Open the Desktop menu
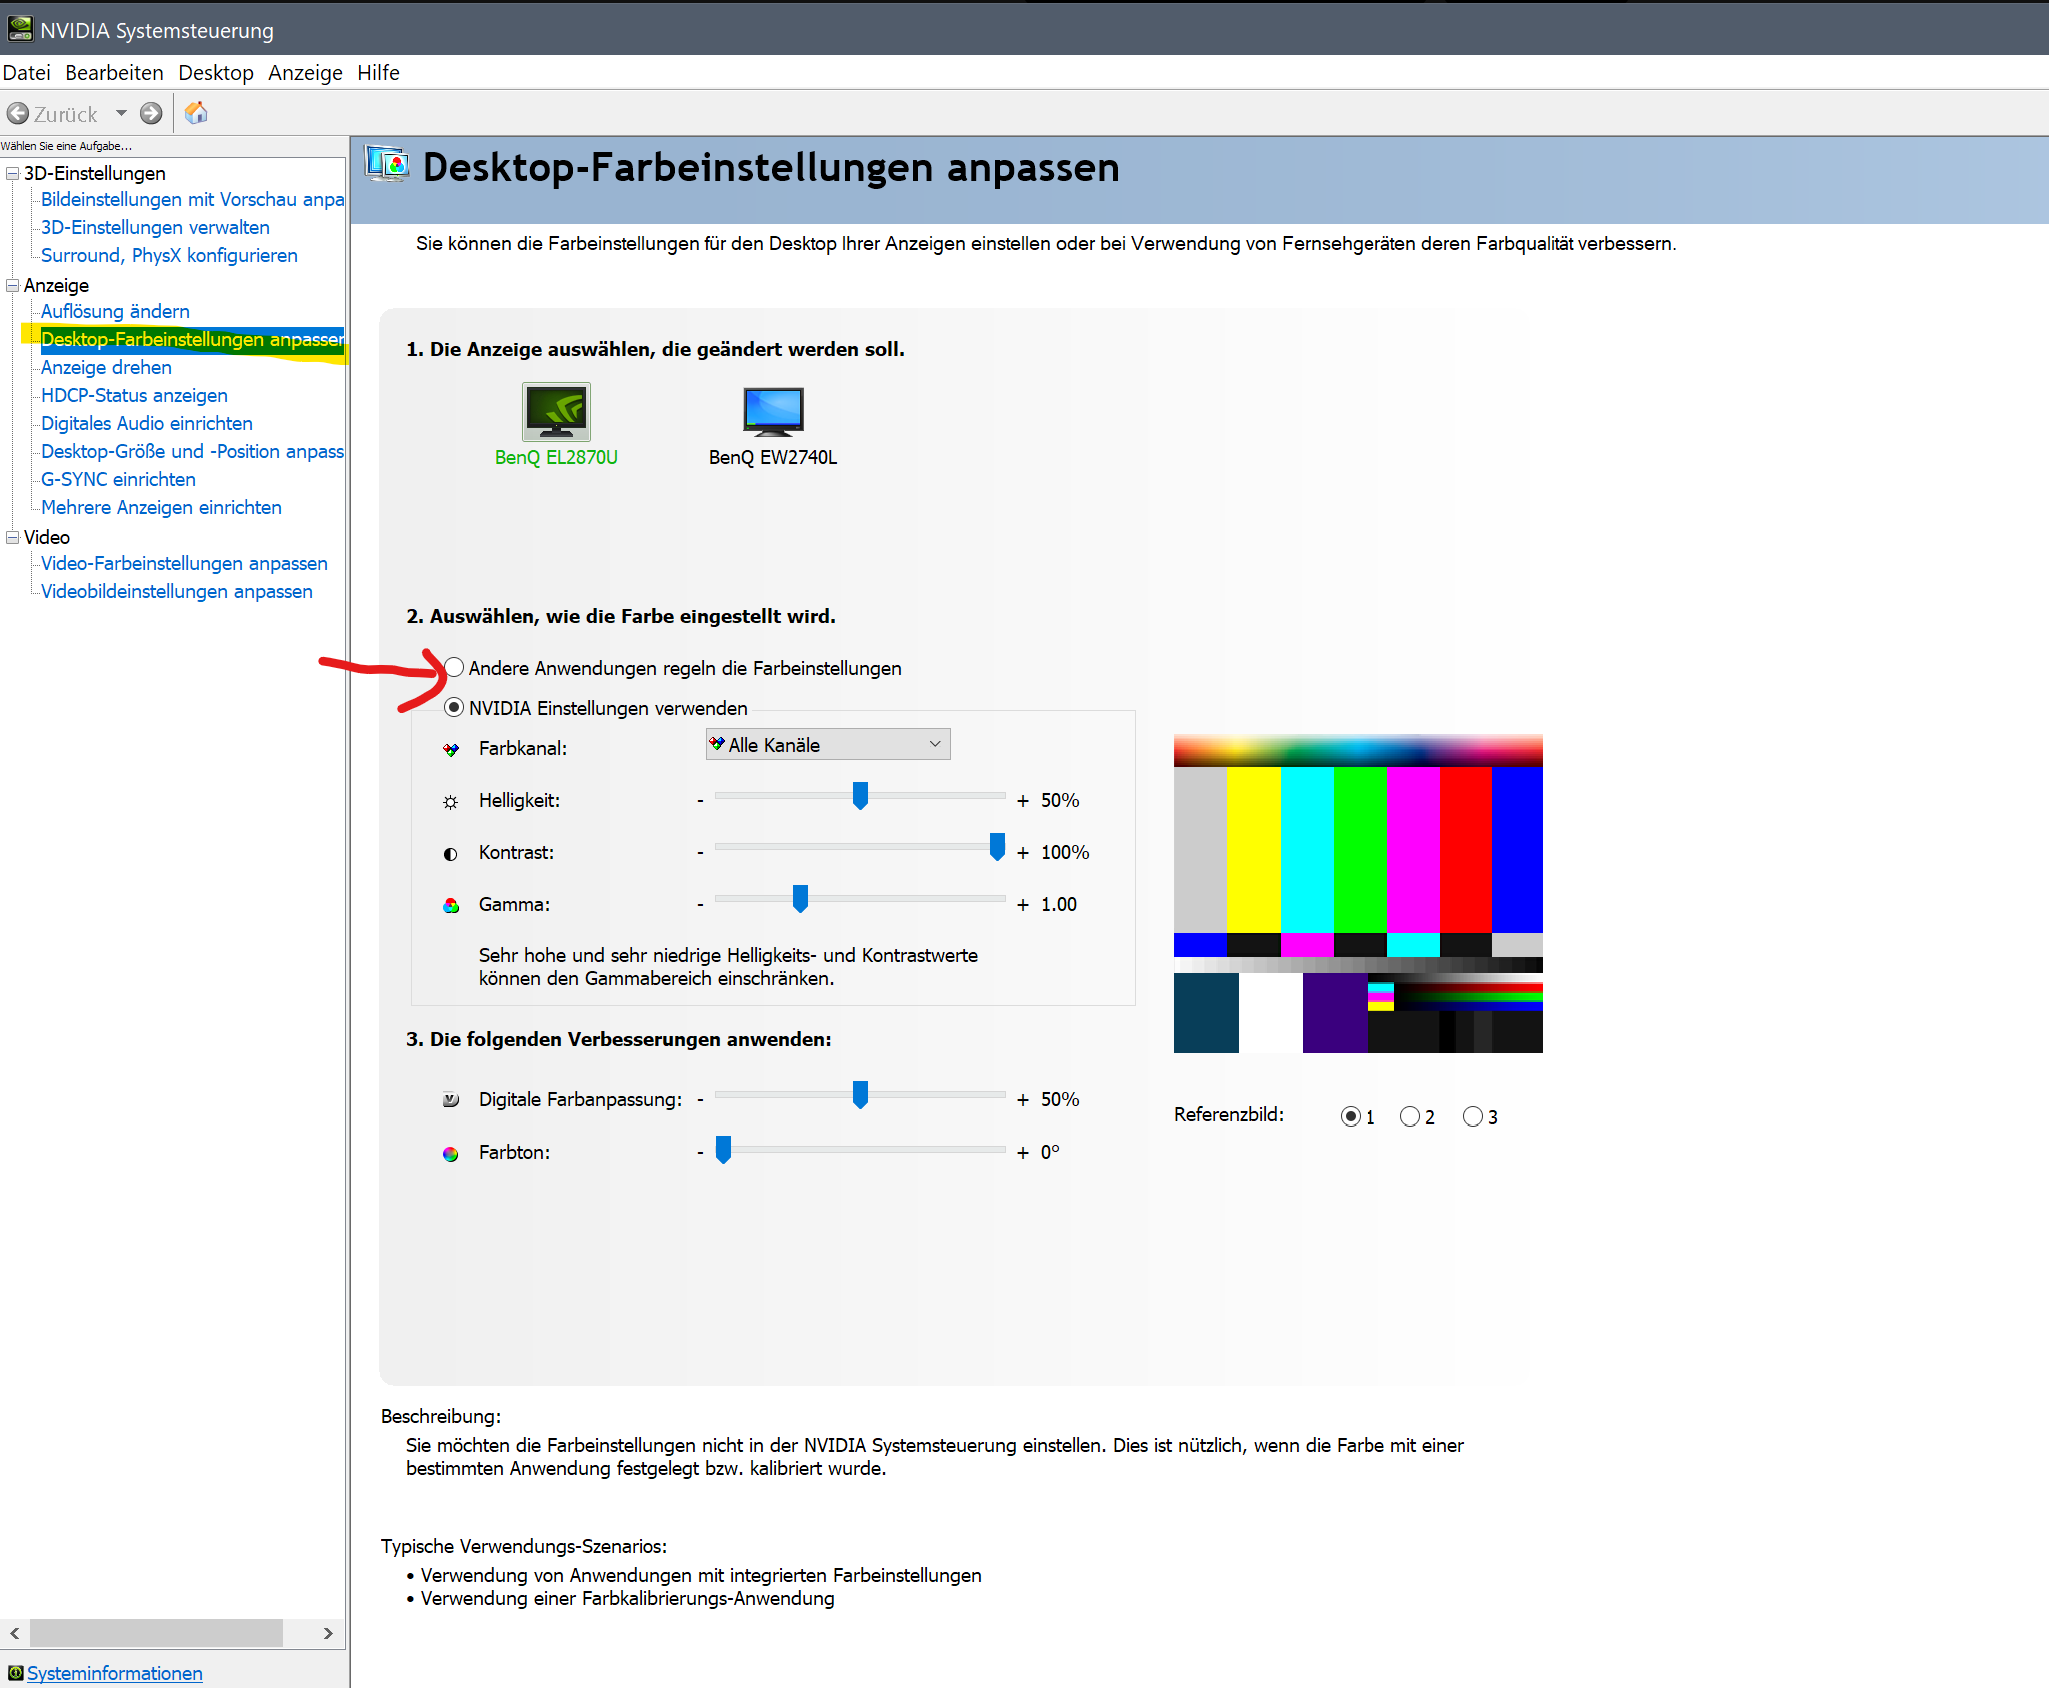The image size is (2049, 1688). point(216,73)
